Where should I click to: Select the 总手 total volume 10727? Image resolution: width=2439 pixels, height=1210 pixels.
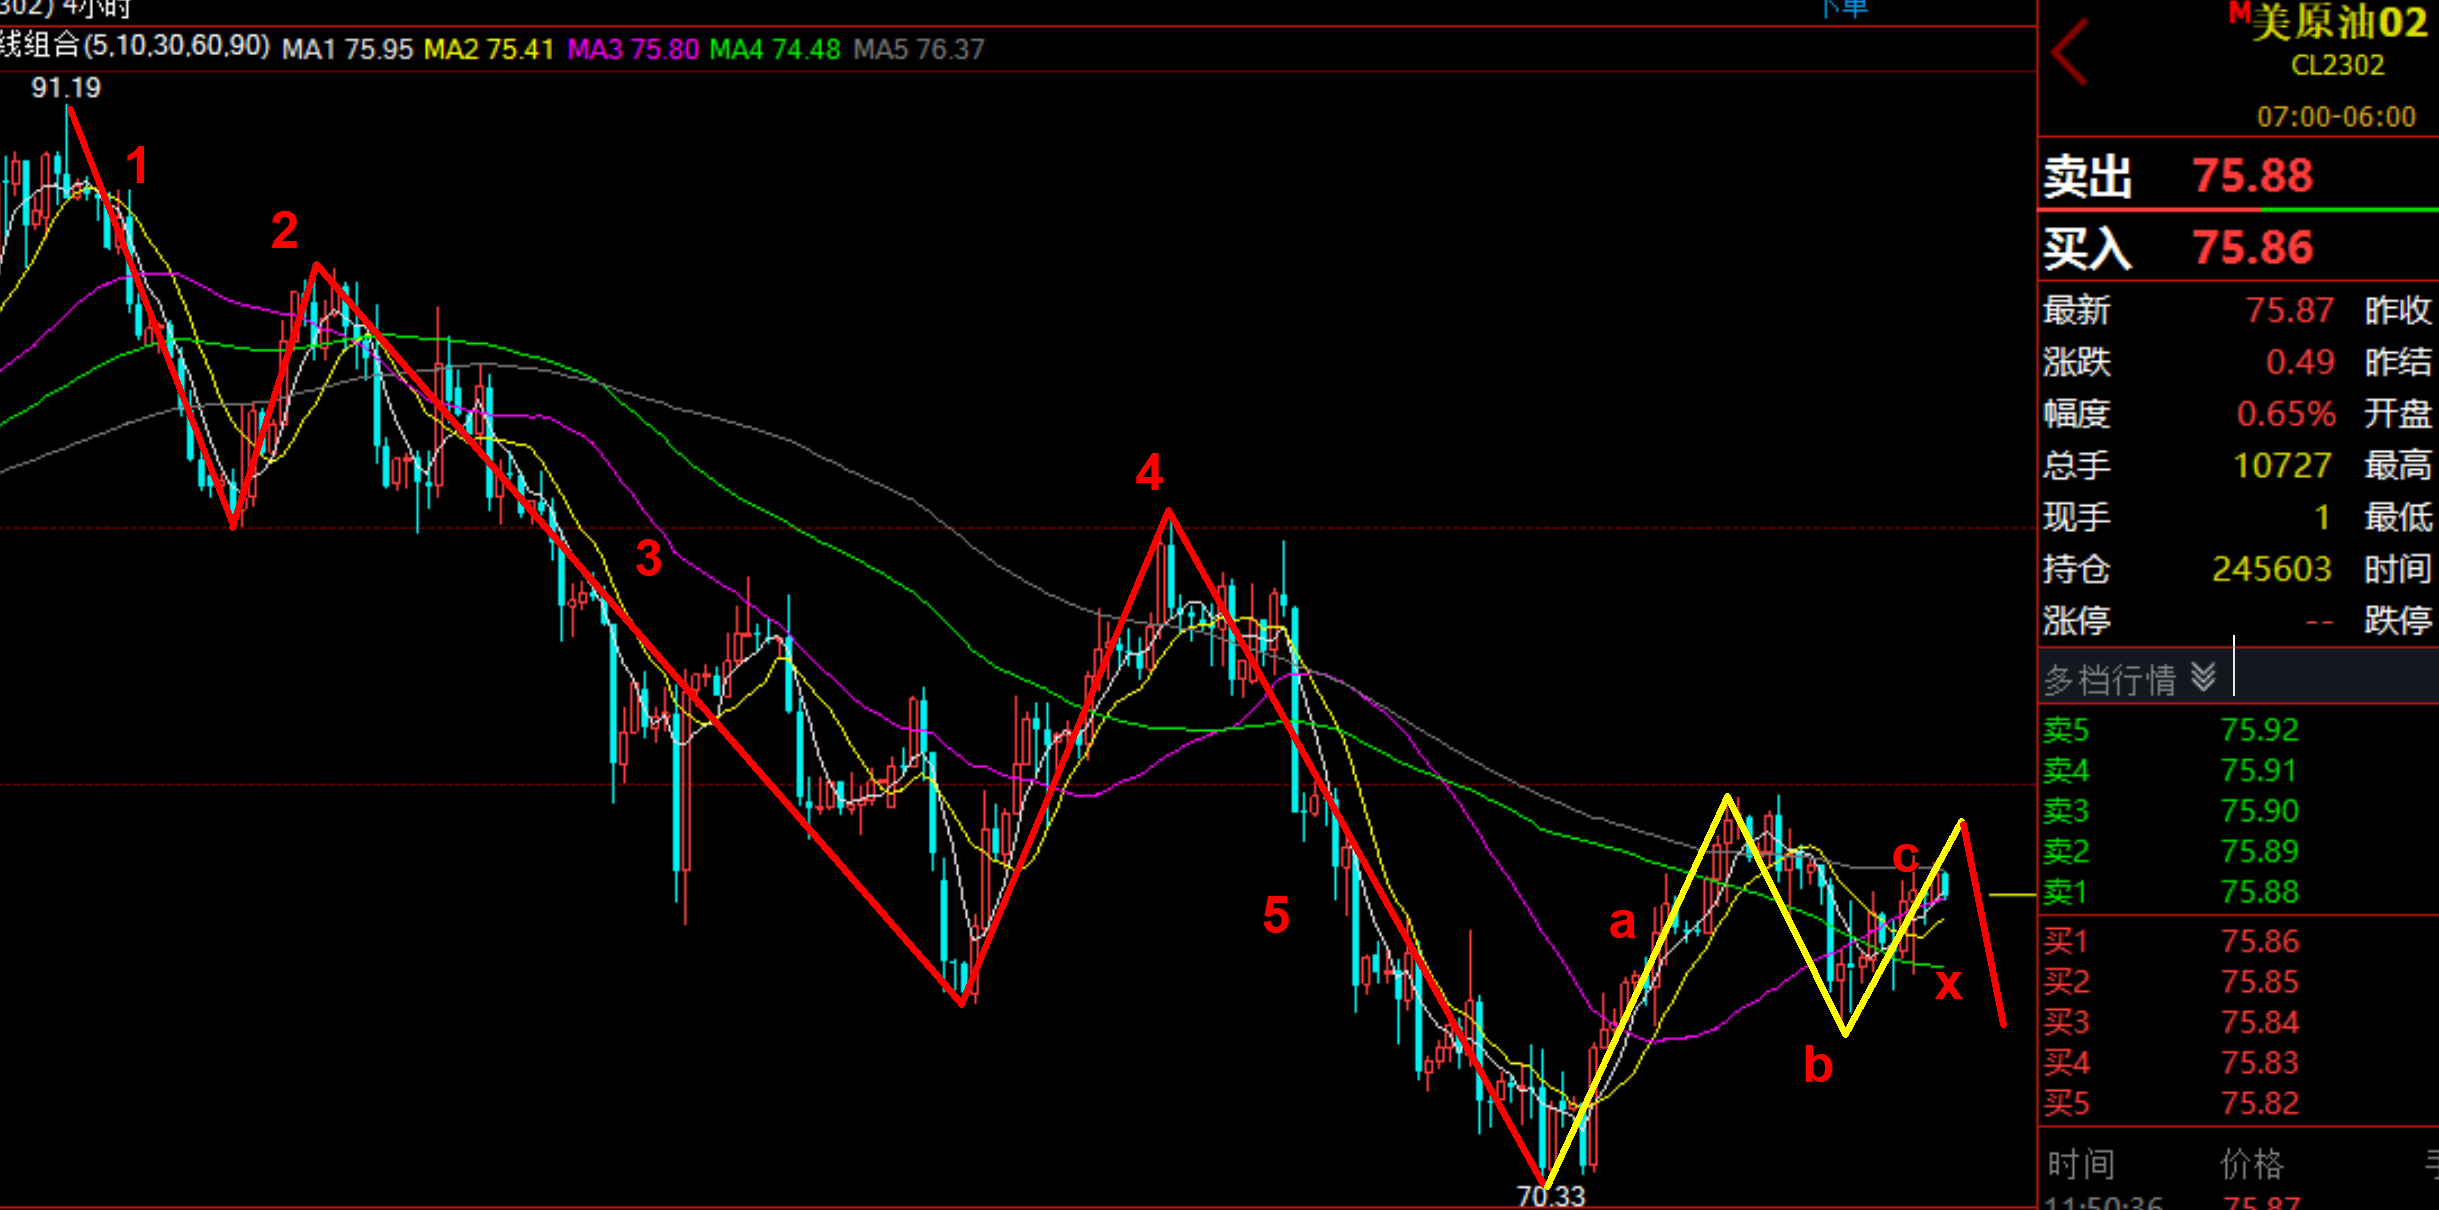pyautogui.click(x=2283, y=466)
